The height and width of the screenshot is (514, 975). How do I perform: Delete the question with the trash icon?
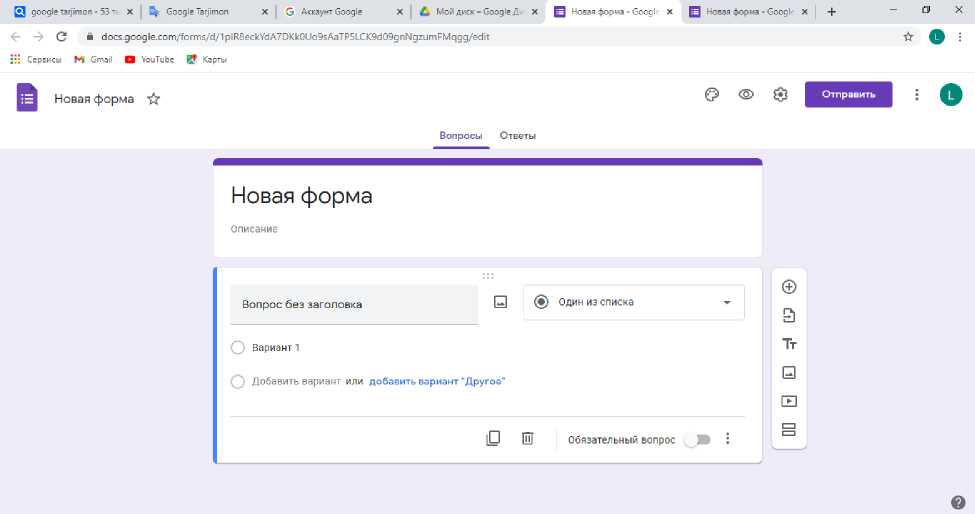[527, 438]
